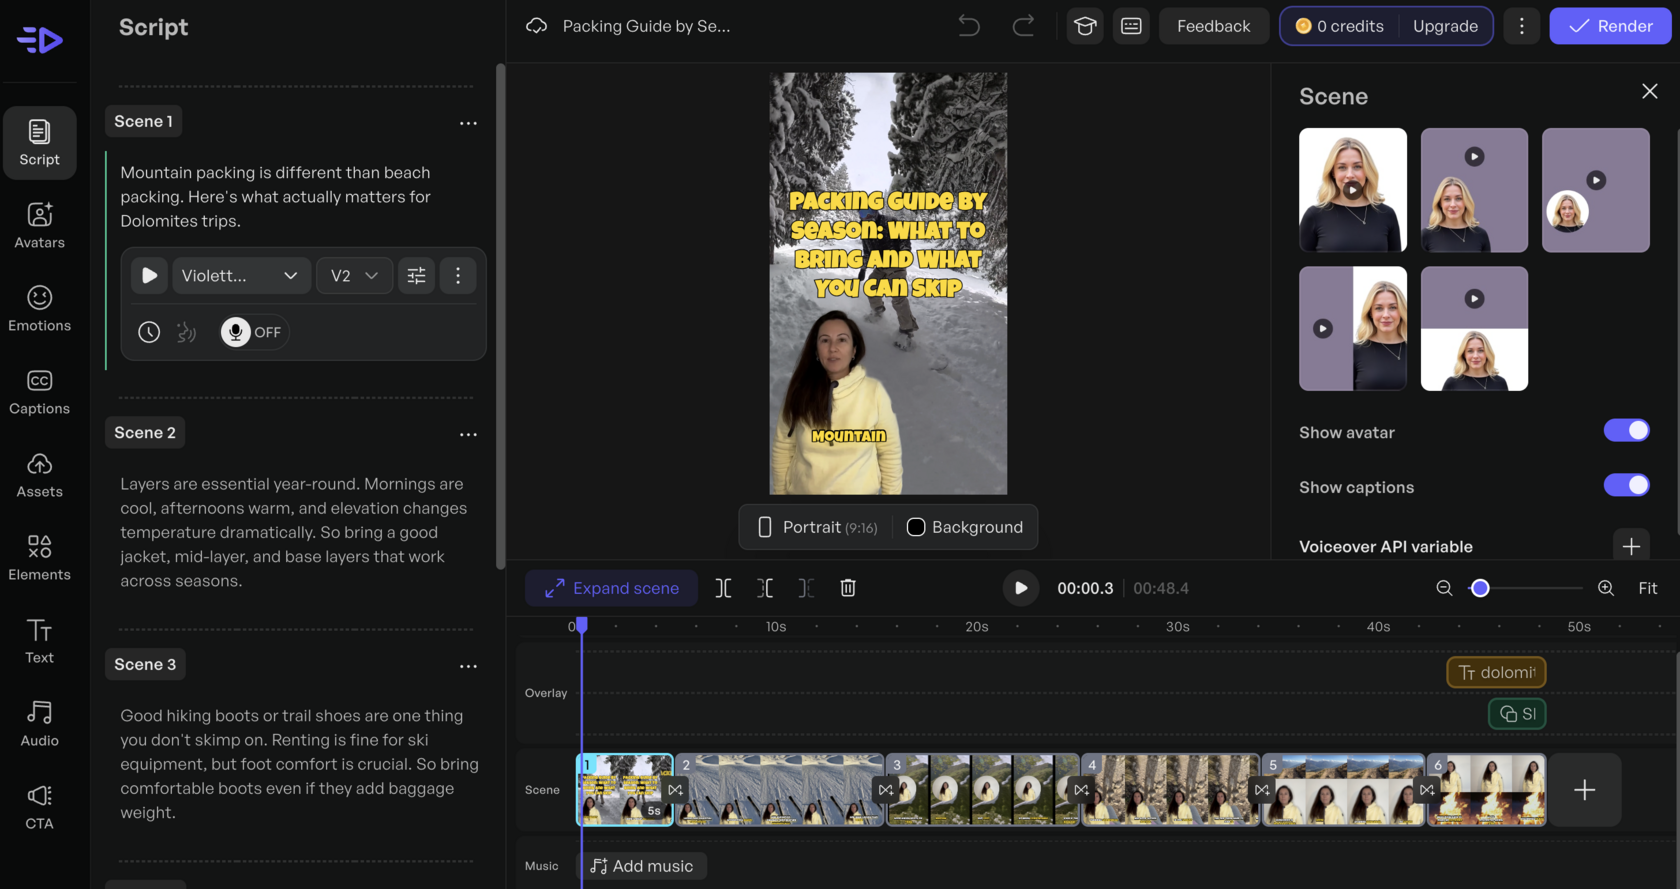Change the Portrait 9:16 aspect ratio
The image size is (1680, 889).
[x=818, y=527]
